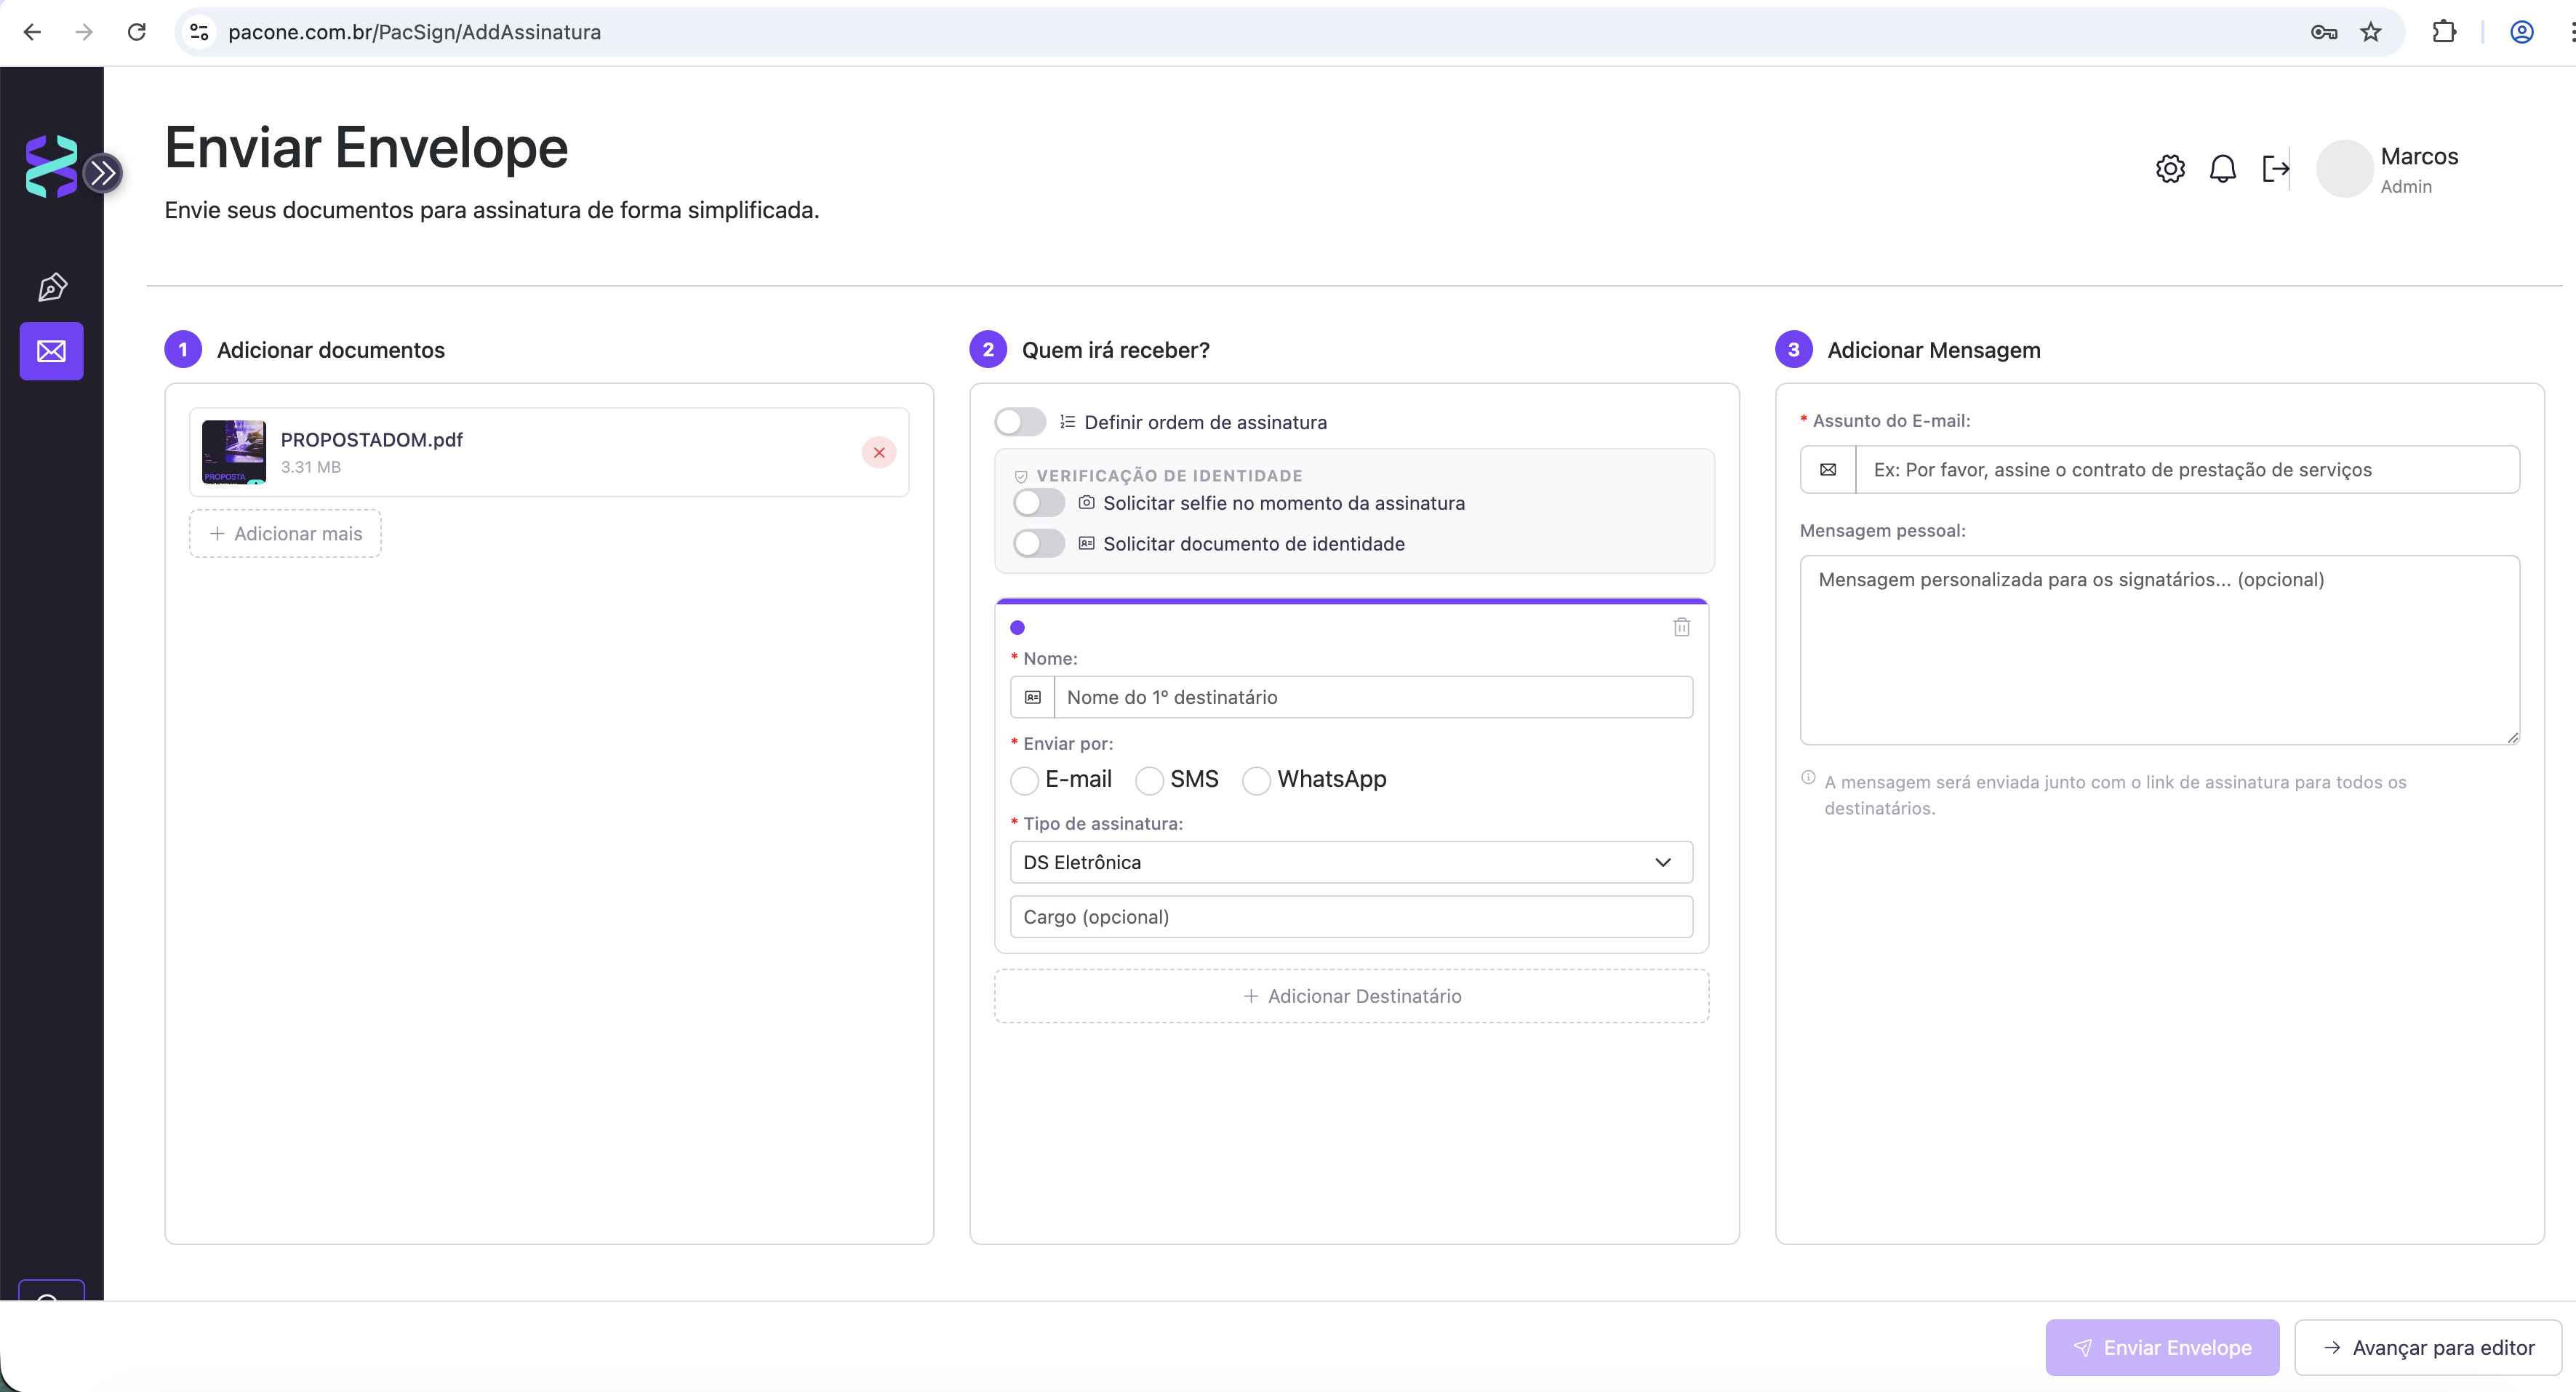Click the Assunto do E-mail field
Screen dimensions: 2576x1392
[x=2187, y=470]
